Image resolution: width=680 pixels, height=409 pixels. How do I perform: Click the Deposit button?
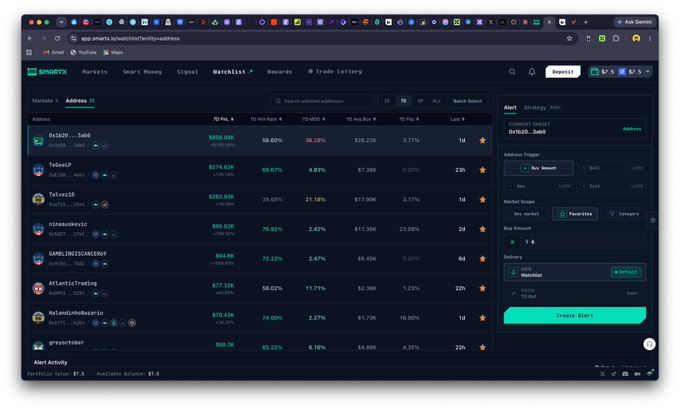[x=563, y=72]
